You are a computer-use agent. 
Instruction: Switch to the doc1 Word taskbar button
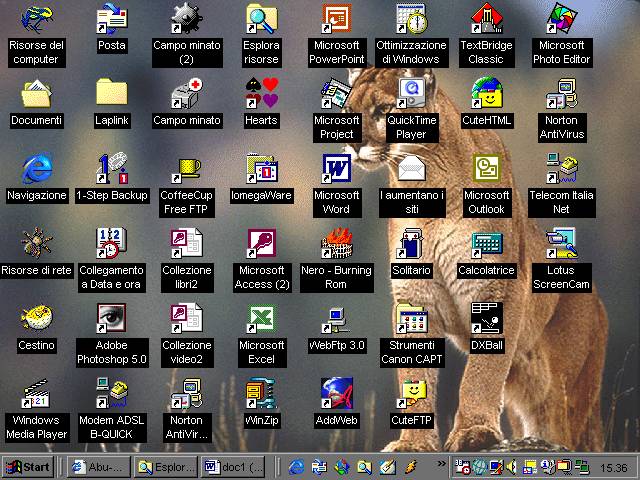[233, 467]
